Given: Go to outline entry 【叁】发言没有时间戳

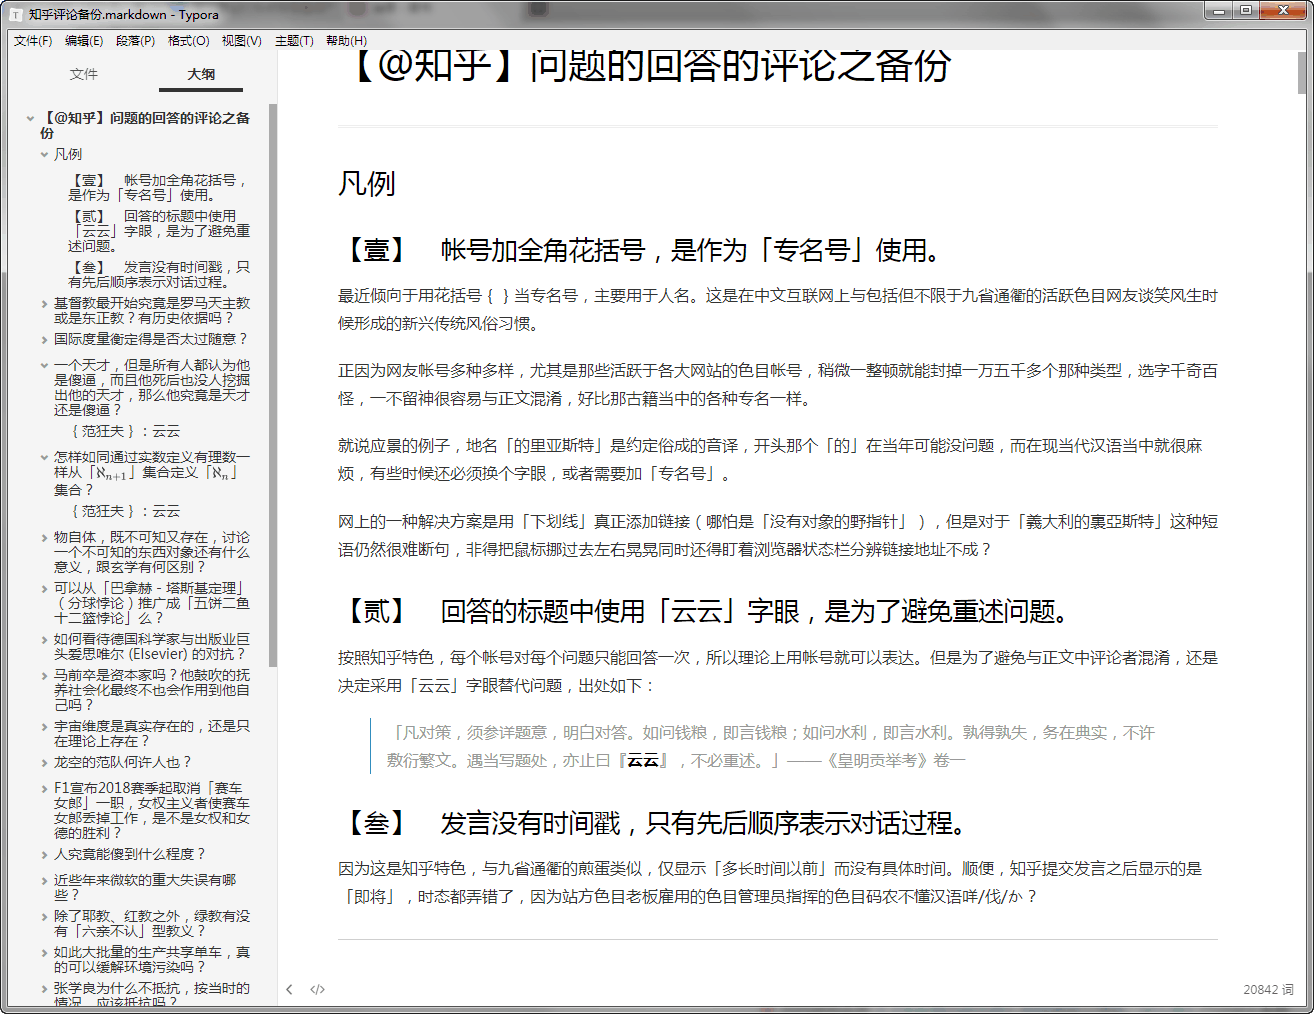Looking at the screenshot, I should (158, 274).
